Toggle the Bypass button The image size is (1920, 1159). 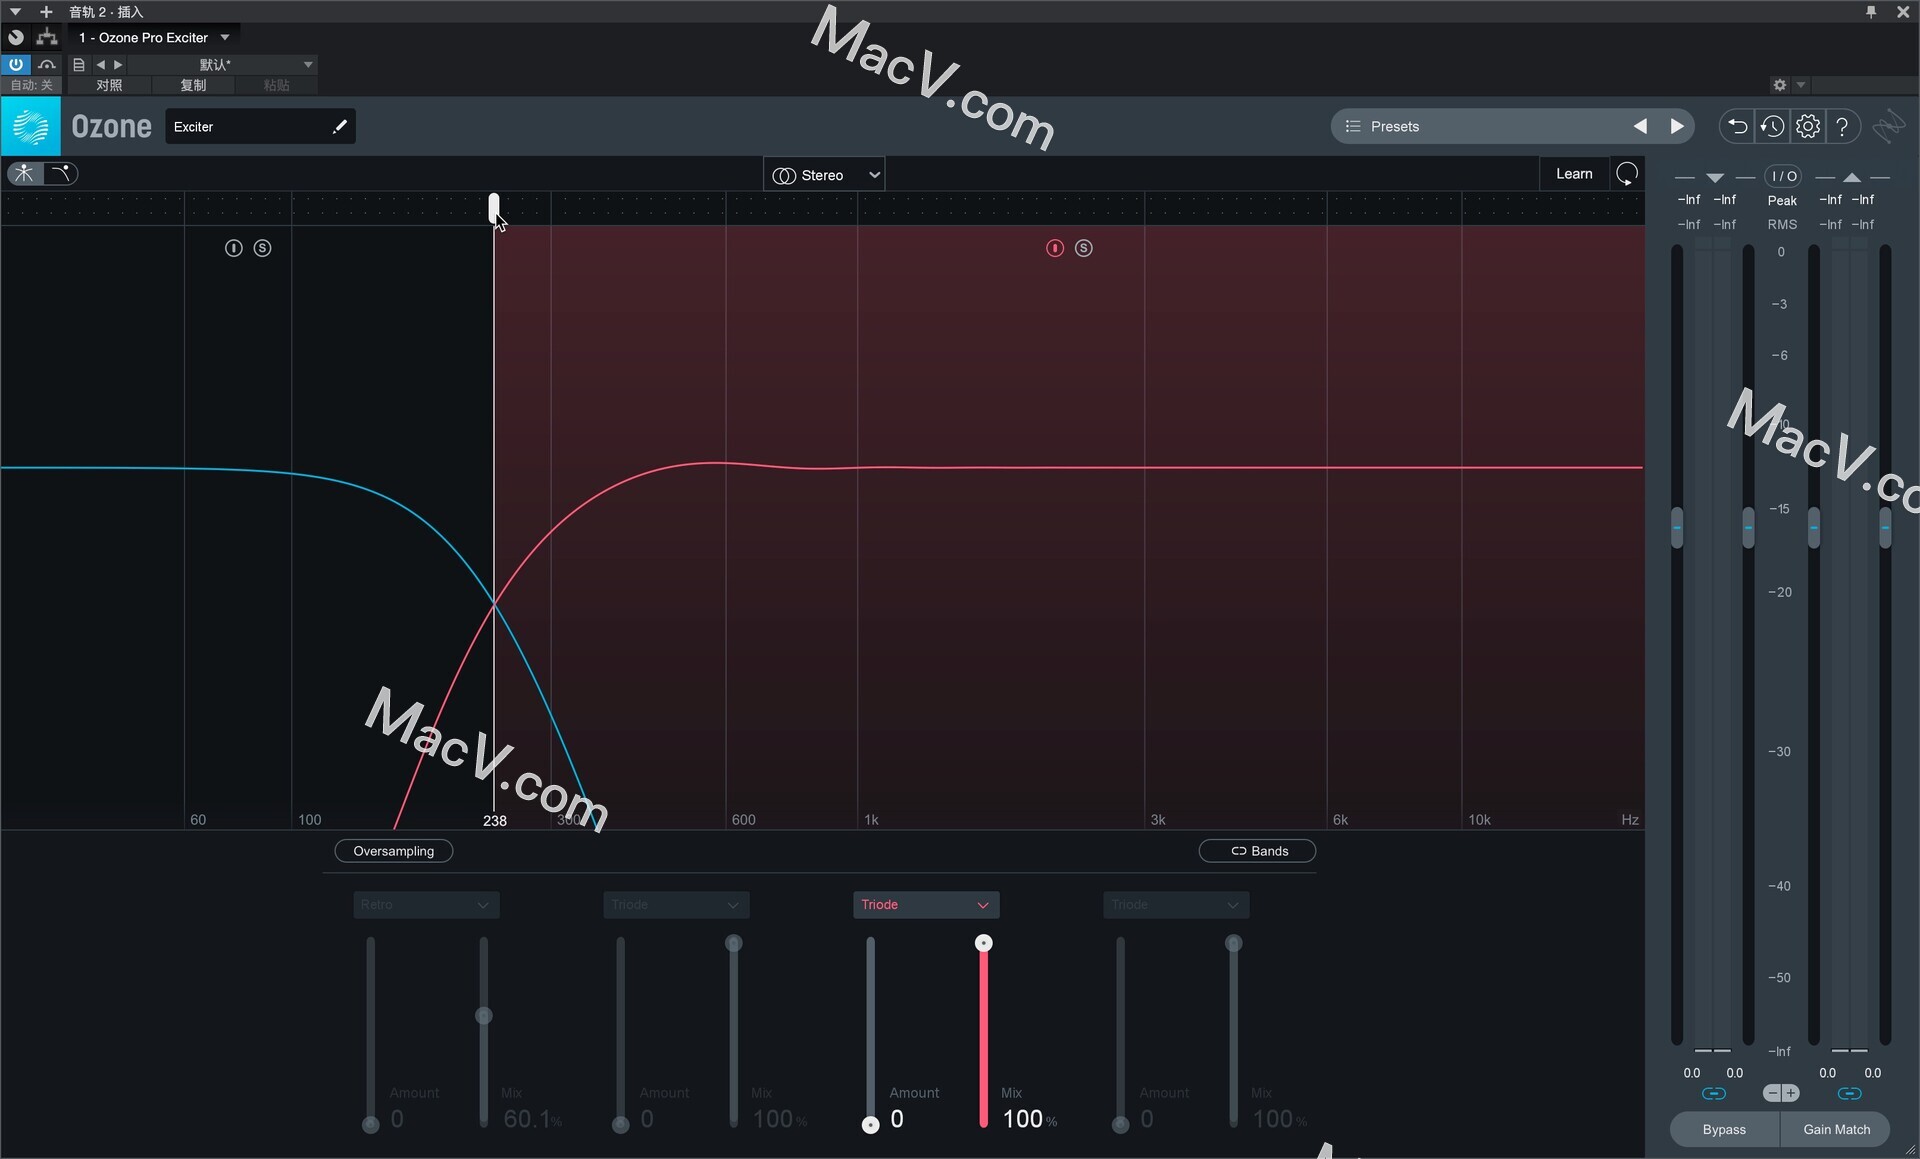[1724, 1129]
